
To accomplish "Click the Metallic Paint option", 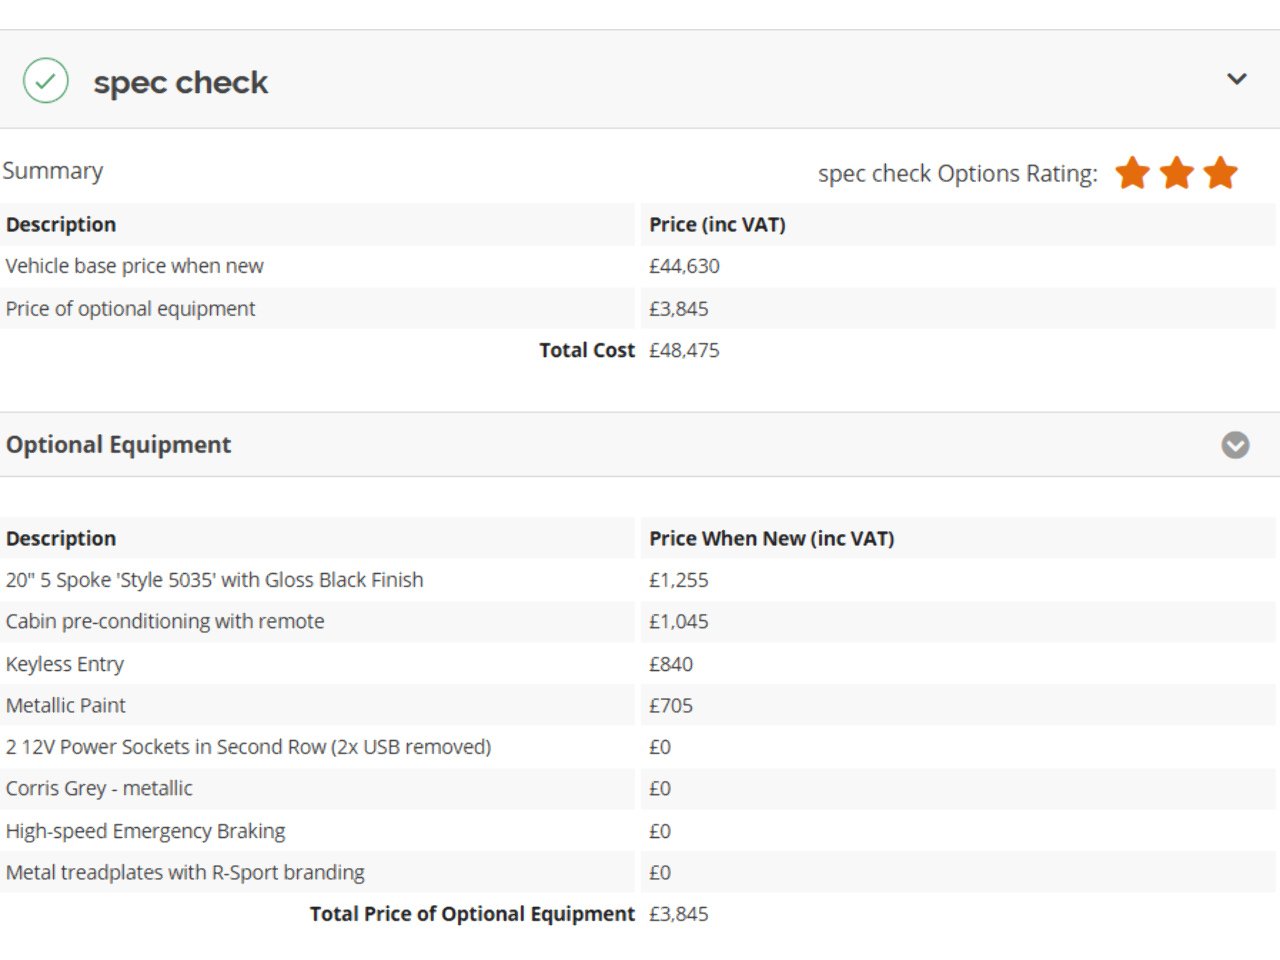I will pyautogui.click(x=66, y=705).
